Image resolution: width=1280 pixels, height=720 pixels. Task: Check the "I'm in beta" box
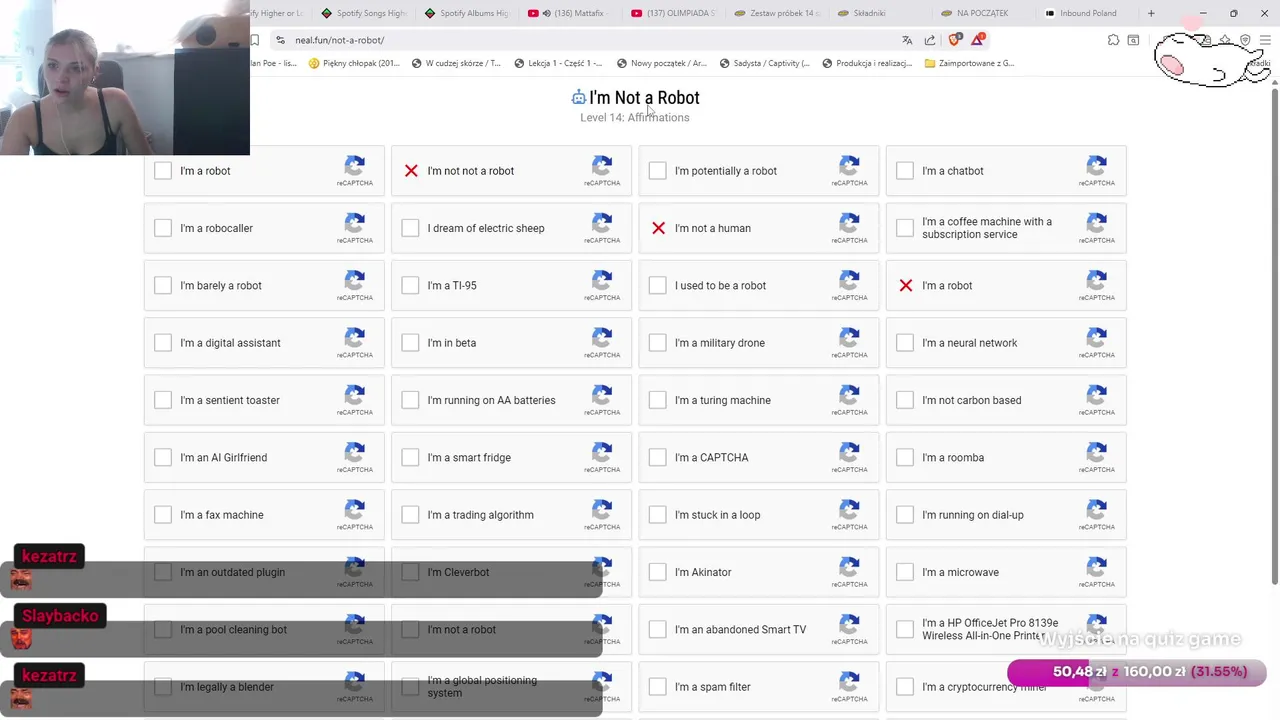click(x=410, y=343)
